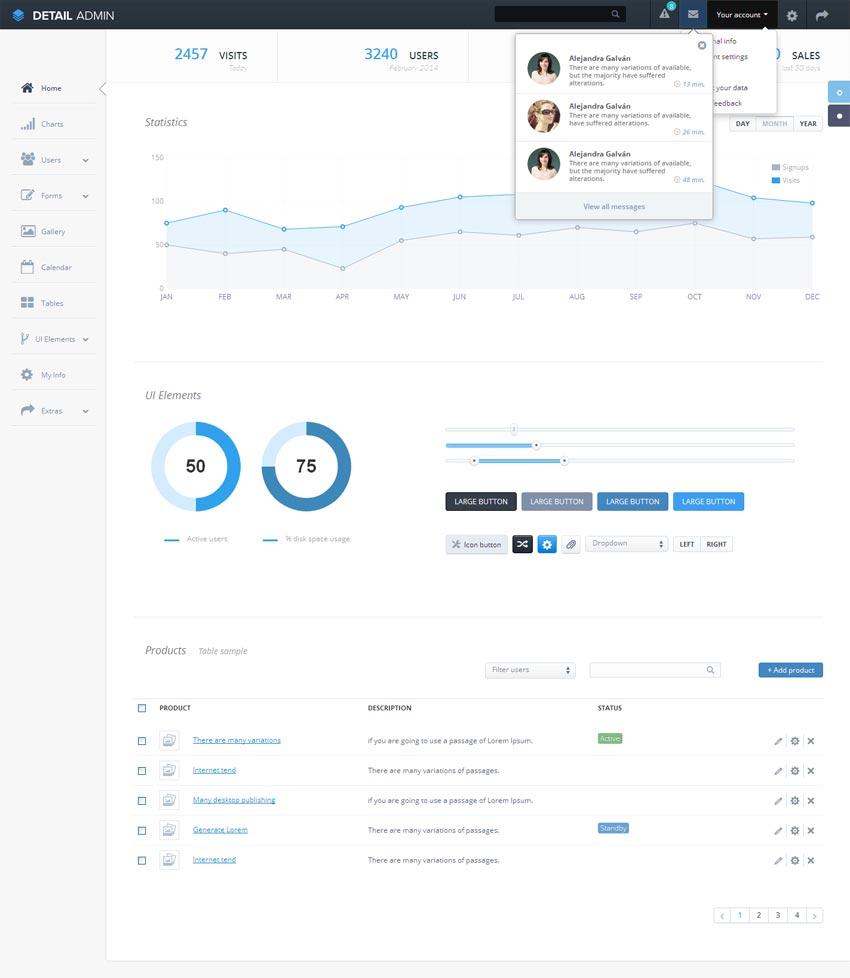Open View all messages link
This screenshot has width=850, height=978.
click(x=614, y=207)
